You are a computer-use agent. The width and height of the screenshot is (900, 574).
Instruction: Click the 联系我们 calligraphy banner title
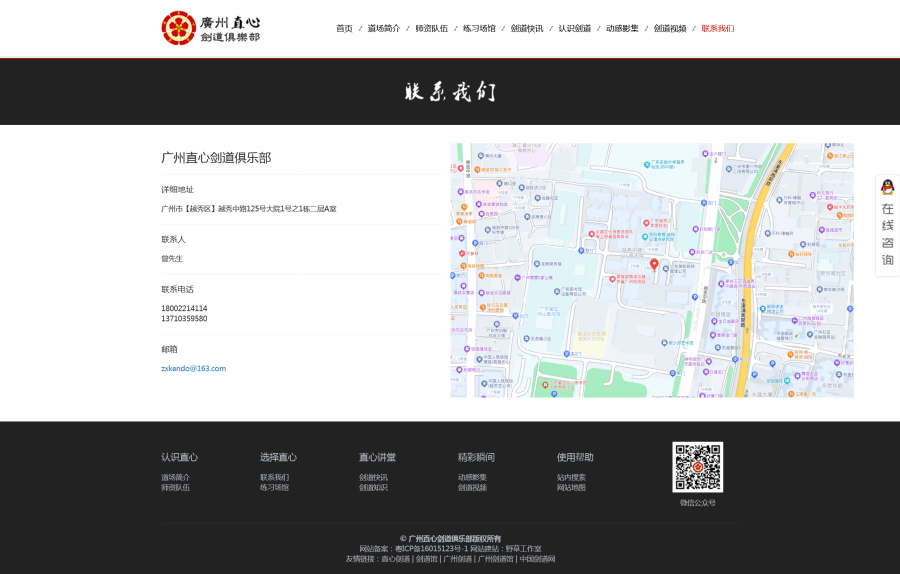pos(450,91)
